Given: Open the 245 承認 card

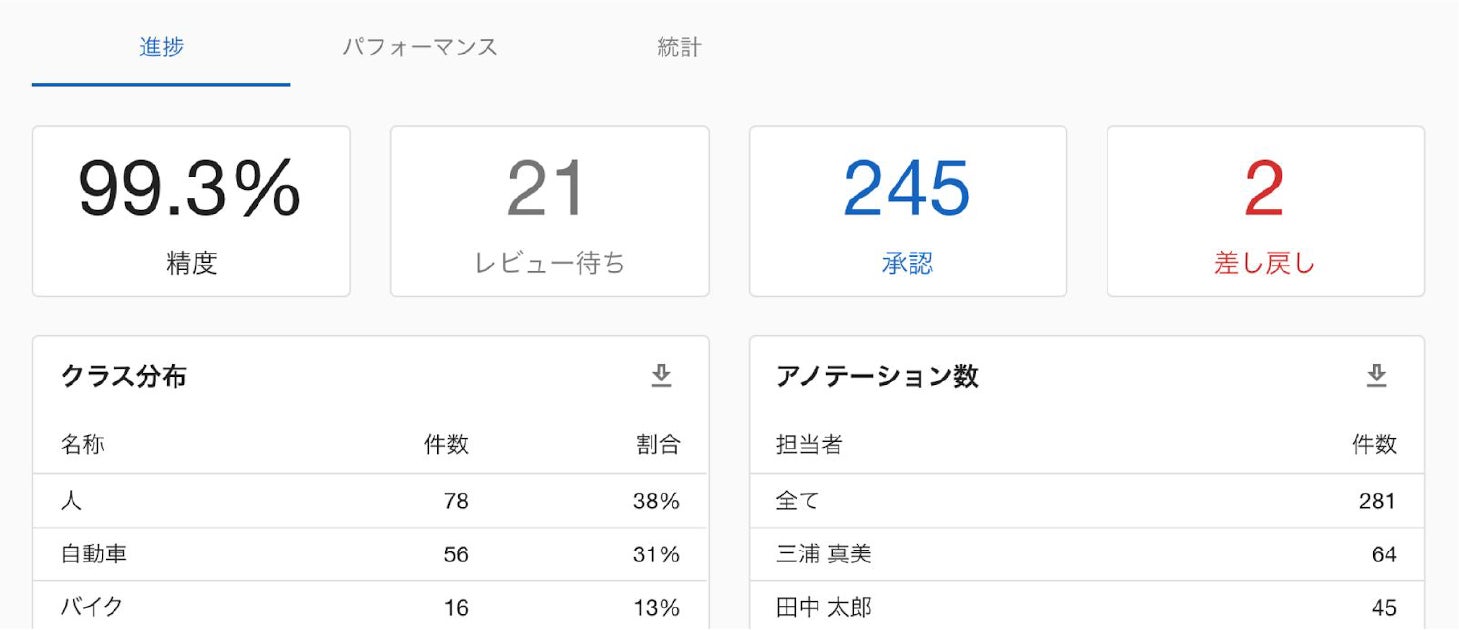Looking at the screenshot, I should [907, 211].
